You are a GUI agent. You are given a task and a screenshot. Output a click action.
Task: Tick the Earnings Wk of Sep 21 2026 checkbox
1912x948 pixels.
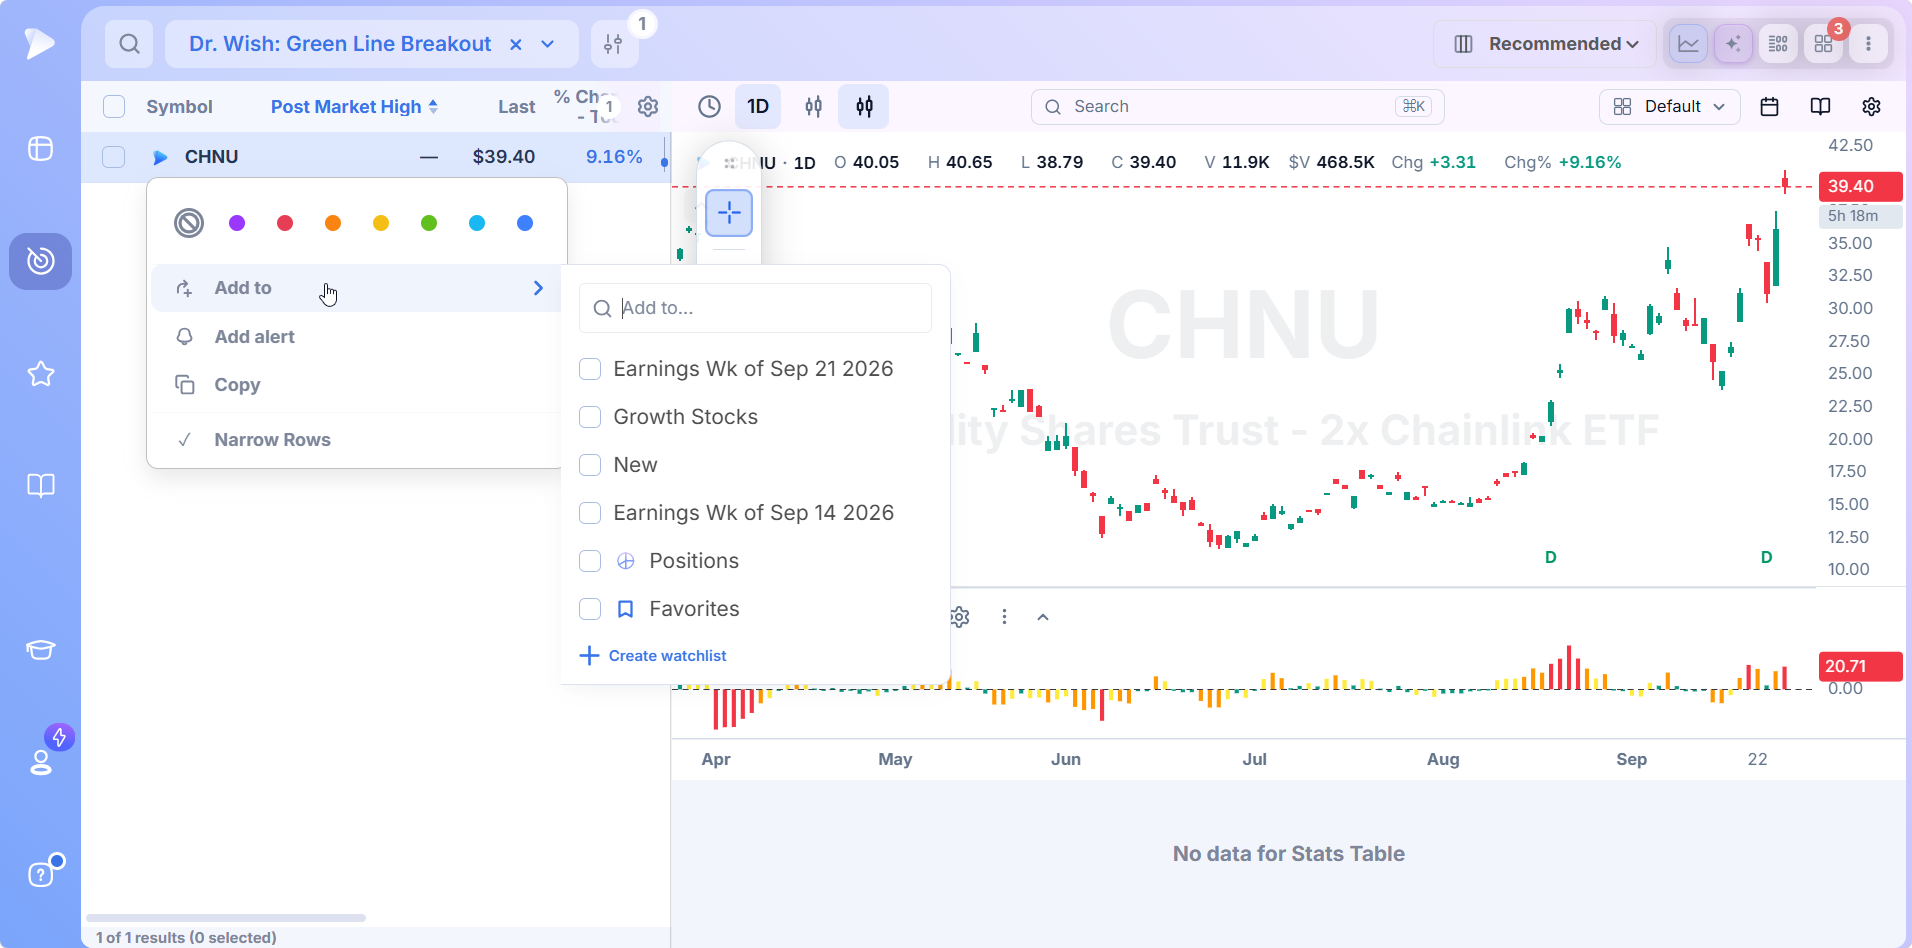point(590,369)
